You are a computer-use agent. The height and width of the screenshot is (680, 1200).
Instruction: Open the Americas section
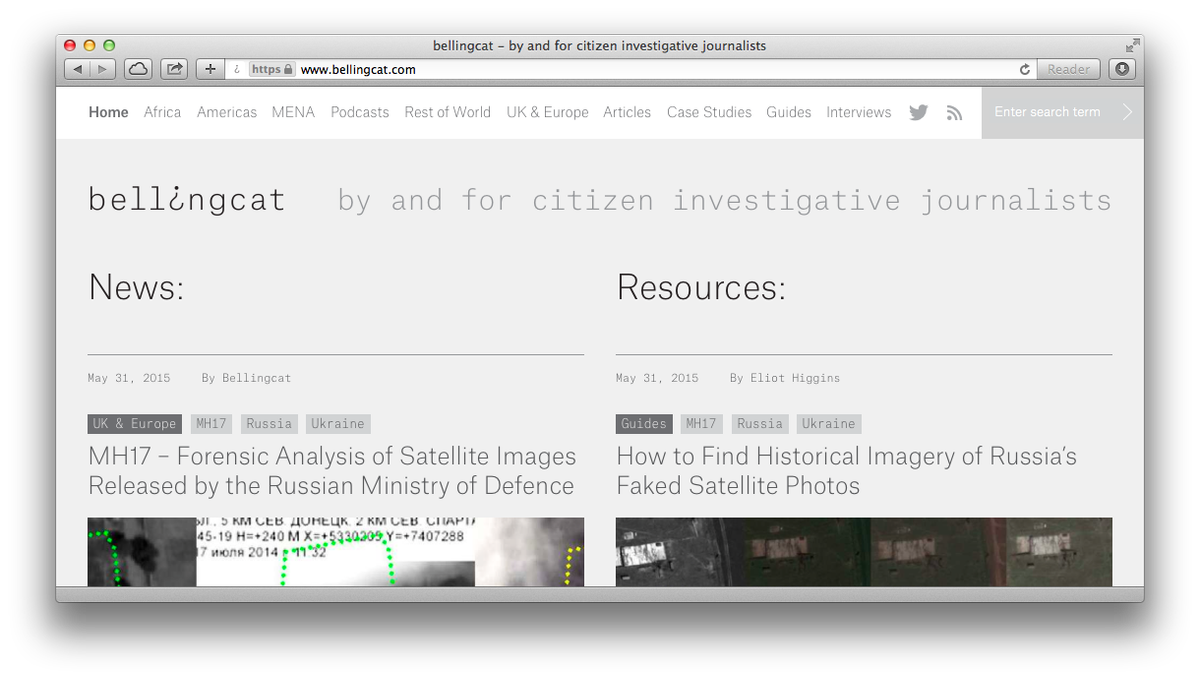click(x=227, y=112)
